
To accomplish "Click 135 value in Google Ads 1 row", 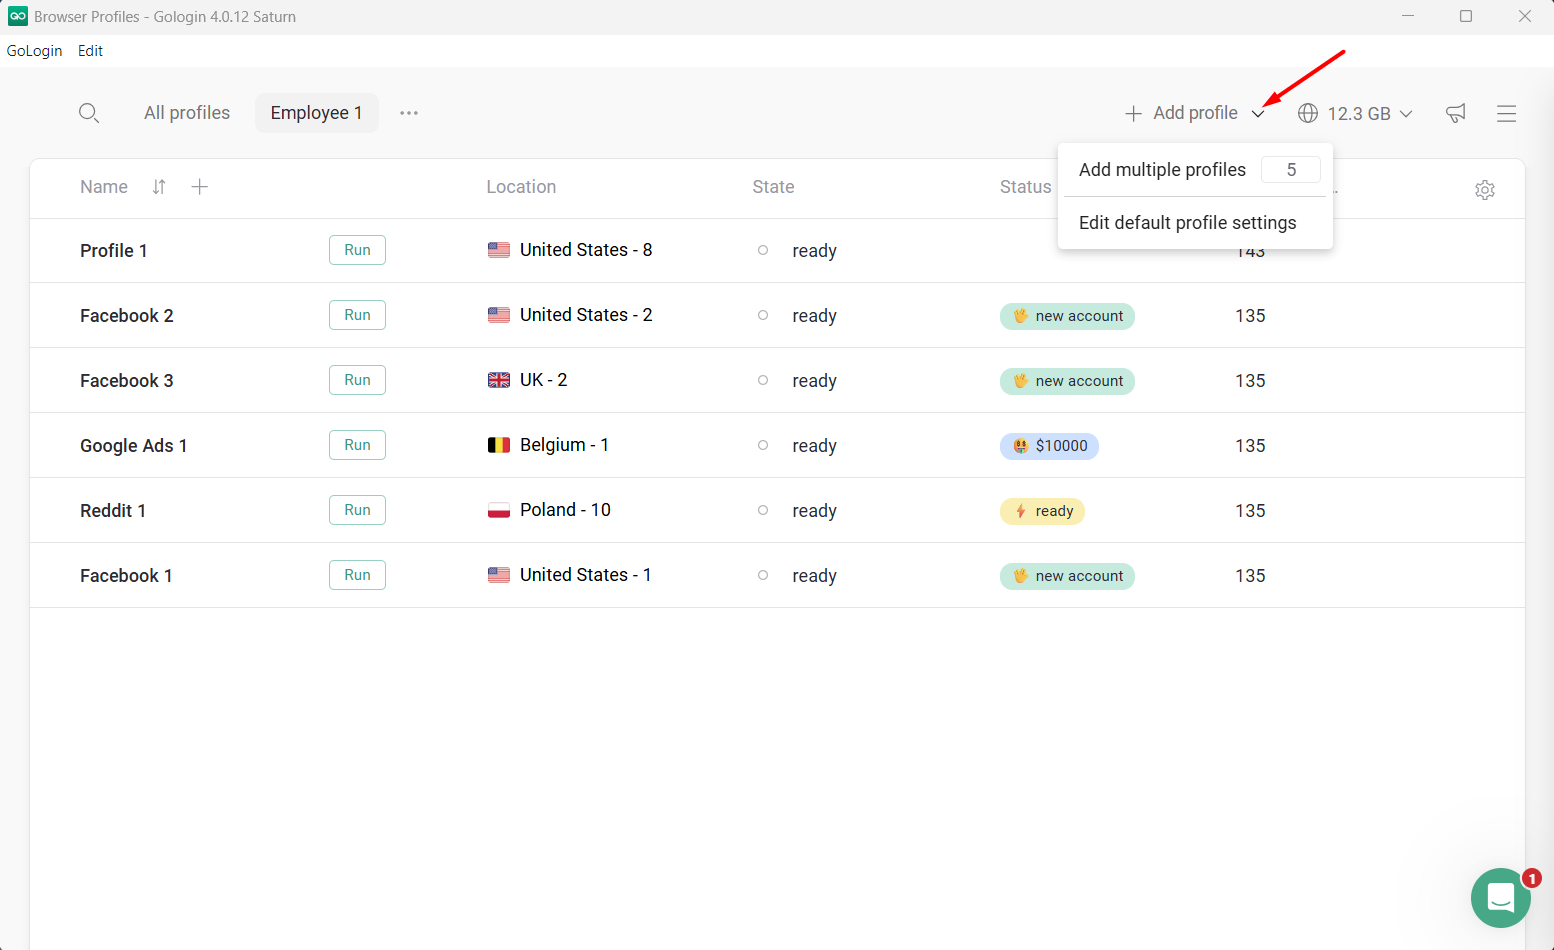I will [x=1250, y=446].
